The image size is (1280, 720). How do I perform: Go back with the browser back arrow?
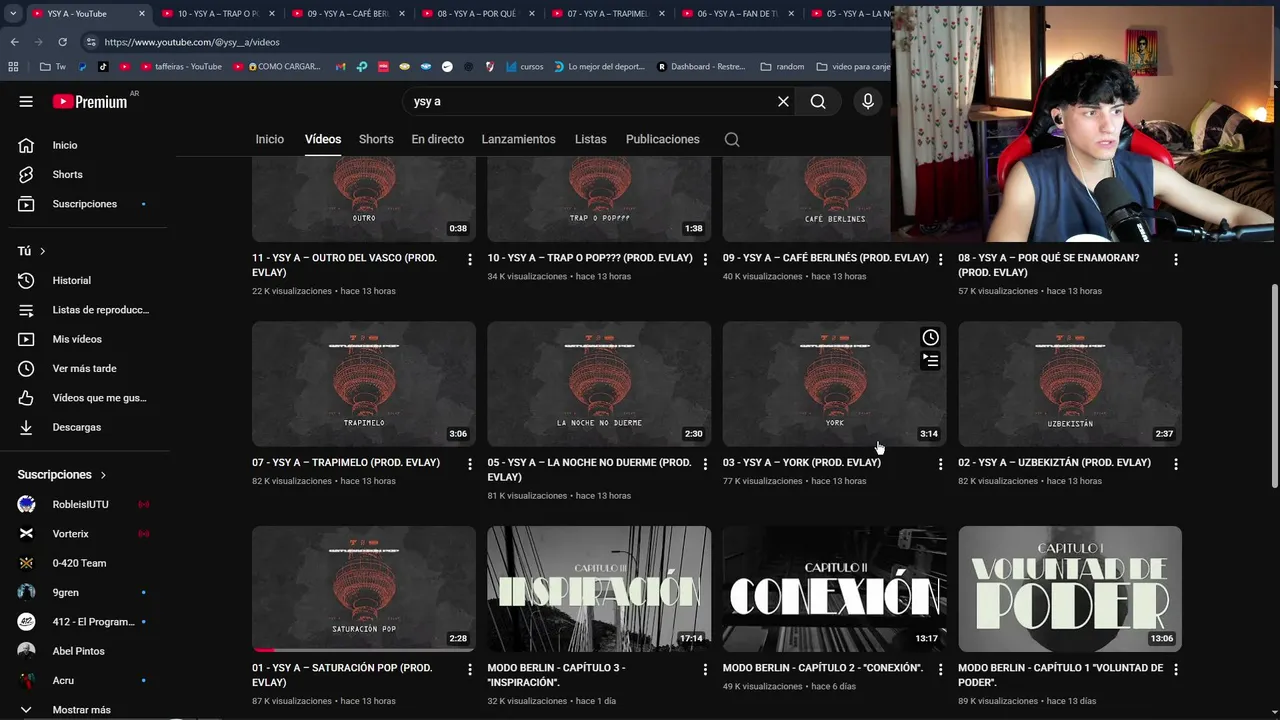point(14,42)
